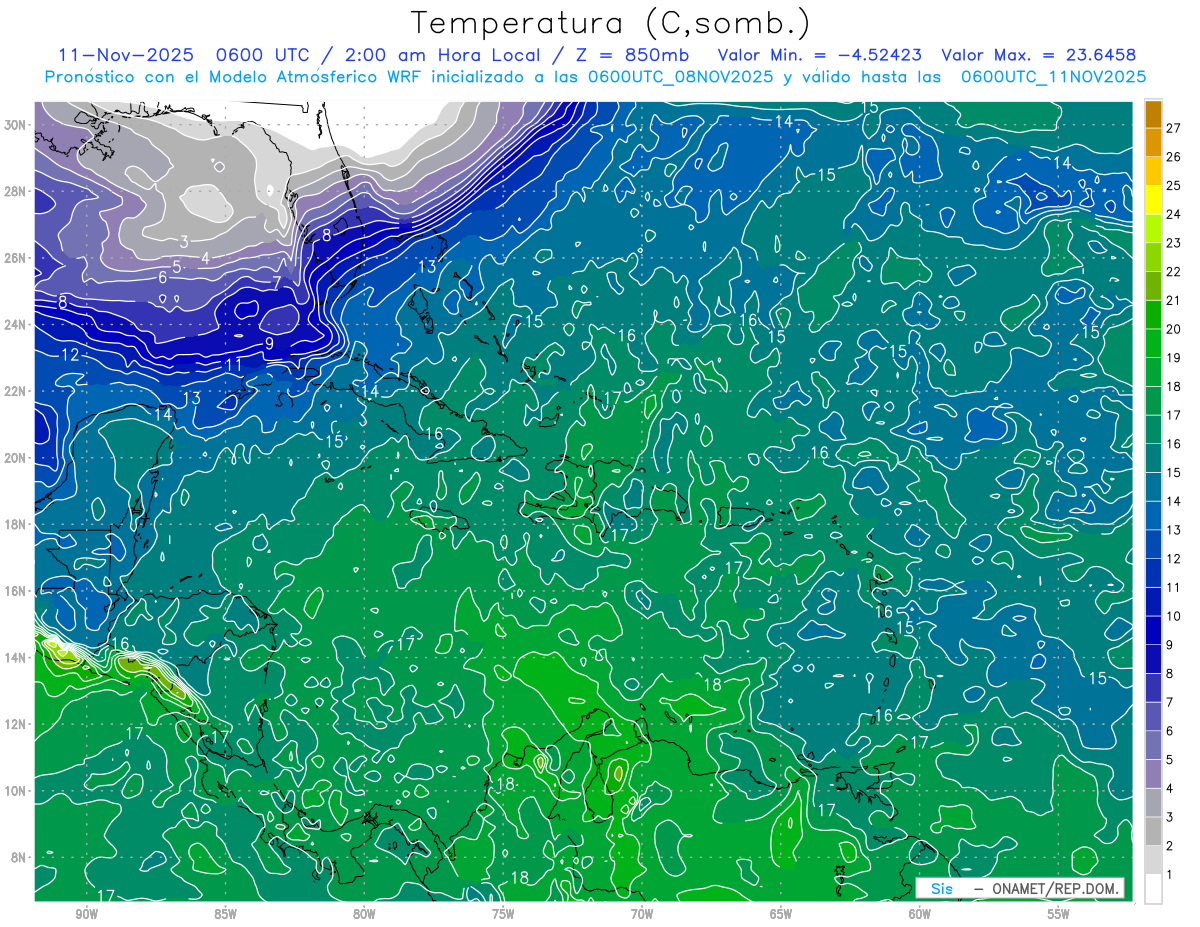Screen dimensions: 1200x927
Task: Click the blue 'Sis' label
Action: [x=941, y=888]
